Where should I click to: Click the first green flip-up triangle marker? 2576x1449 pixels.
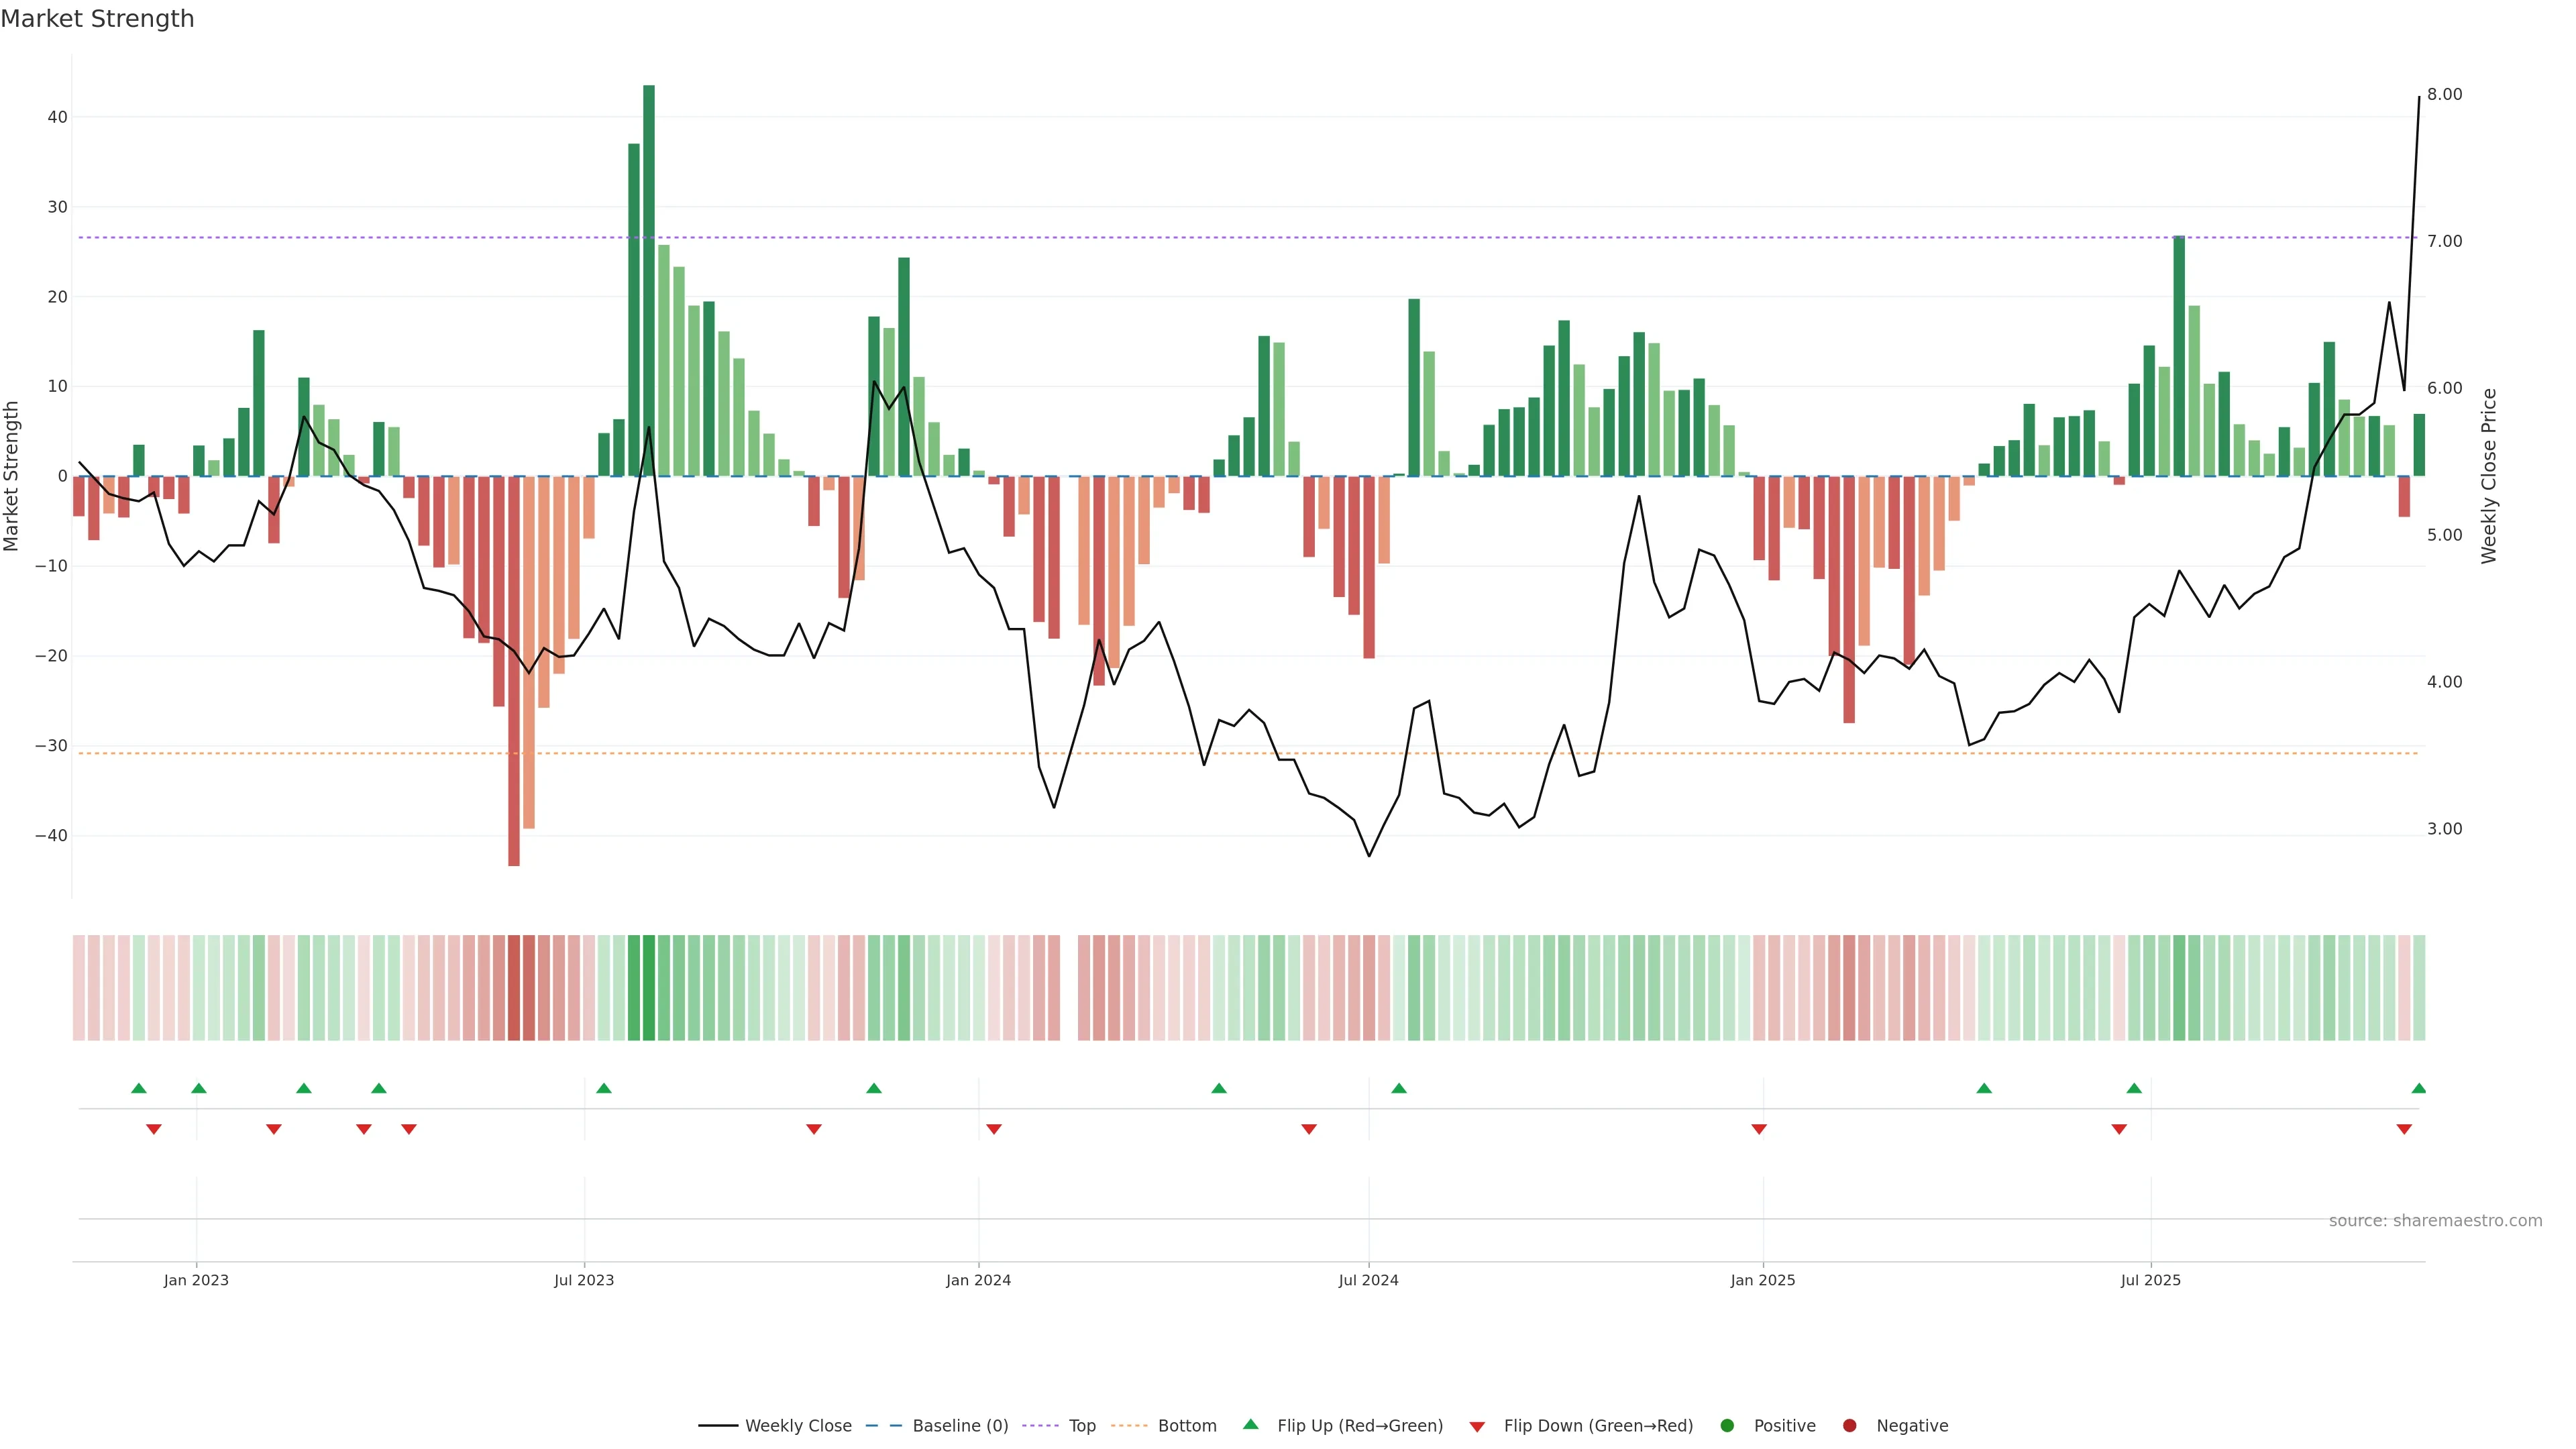coord(139,1088)
